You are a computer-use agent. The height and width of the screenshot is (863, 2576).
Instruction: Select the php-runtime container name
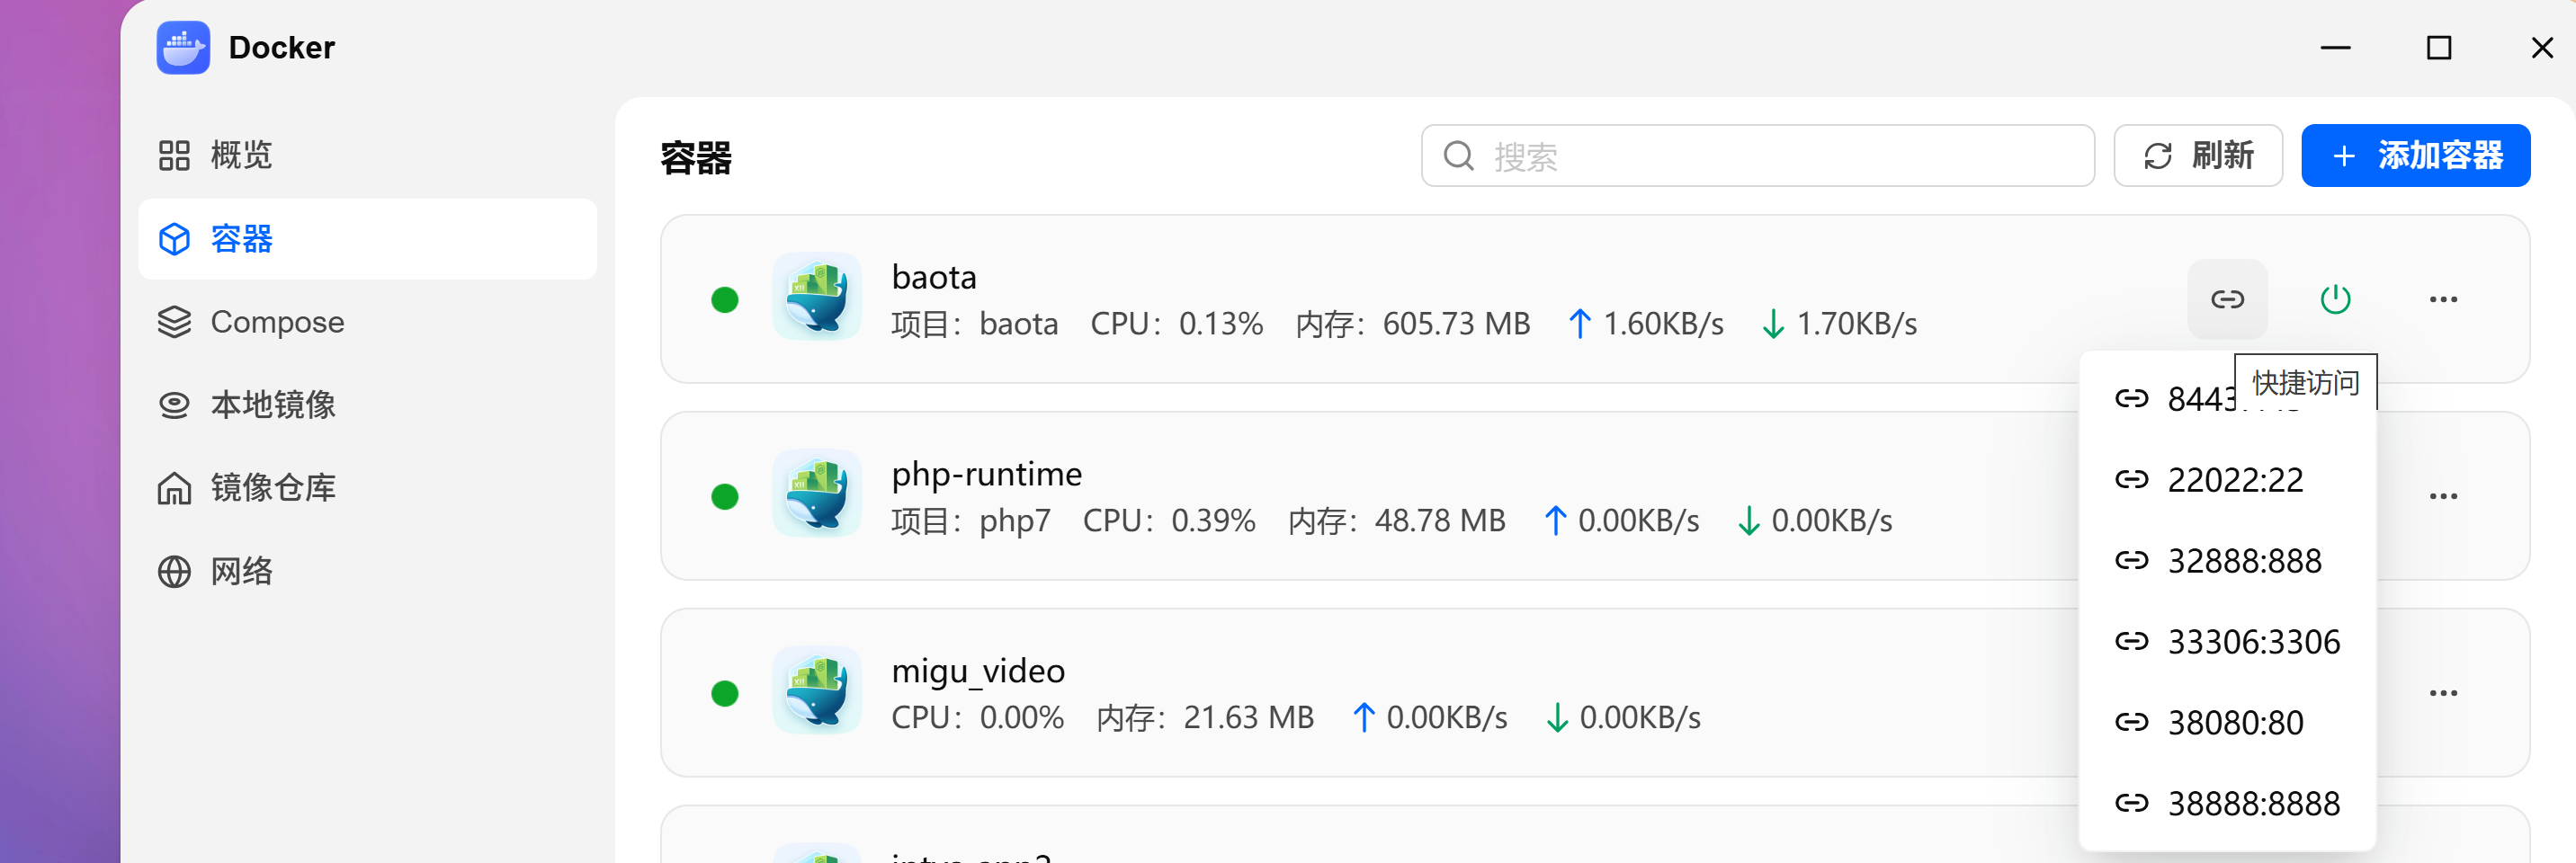pyautogui.click(x=986, y=474)
